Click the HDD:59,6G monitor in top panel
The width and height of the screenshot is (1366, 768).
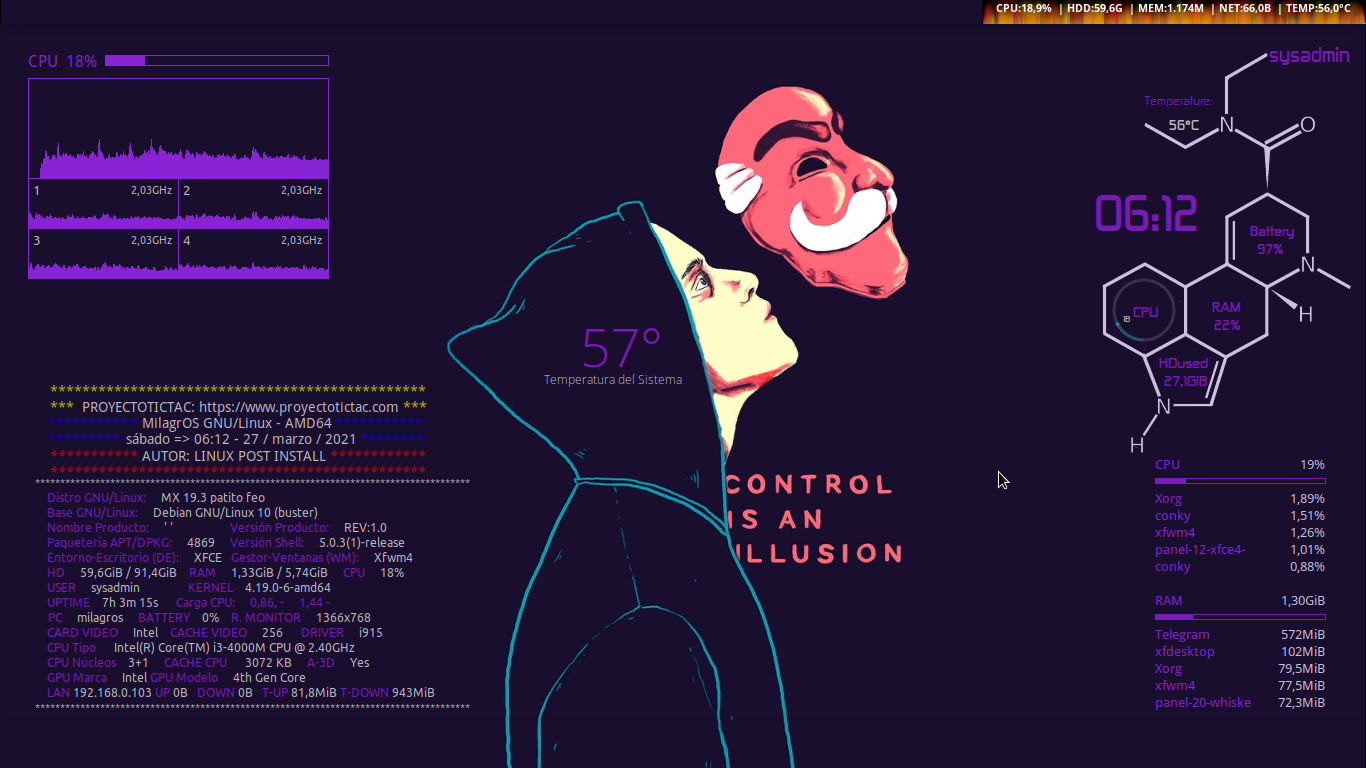[x=1094, y=8]
